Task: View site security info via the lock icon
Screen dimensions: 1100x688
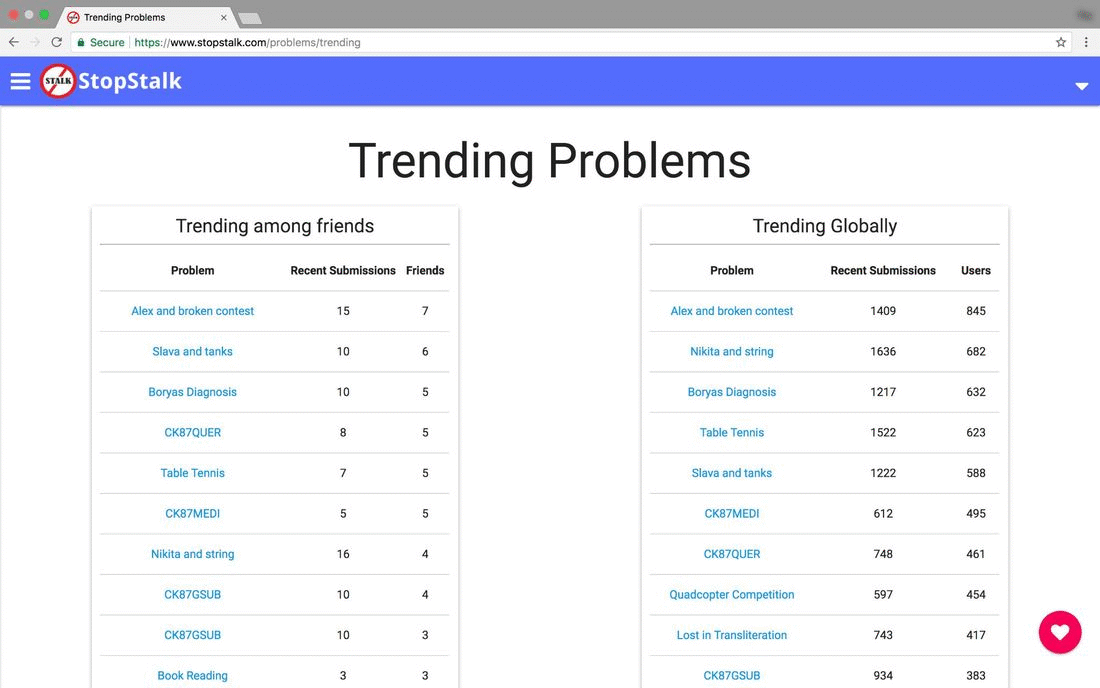Action: pos(81,42)
